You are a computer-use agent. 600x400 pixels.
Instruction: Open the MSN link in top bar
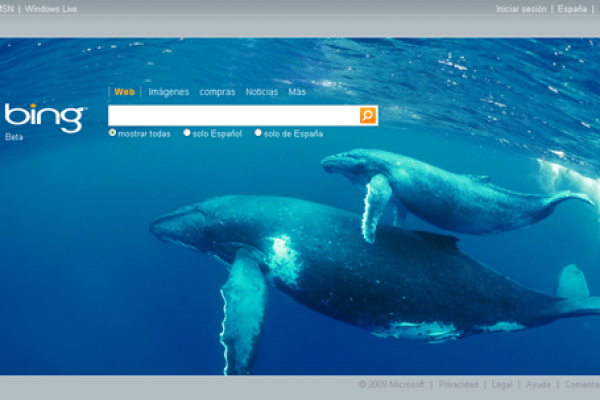pos(7,9)
